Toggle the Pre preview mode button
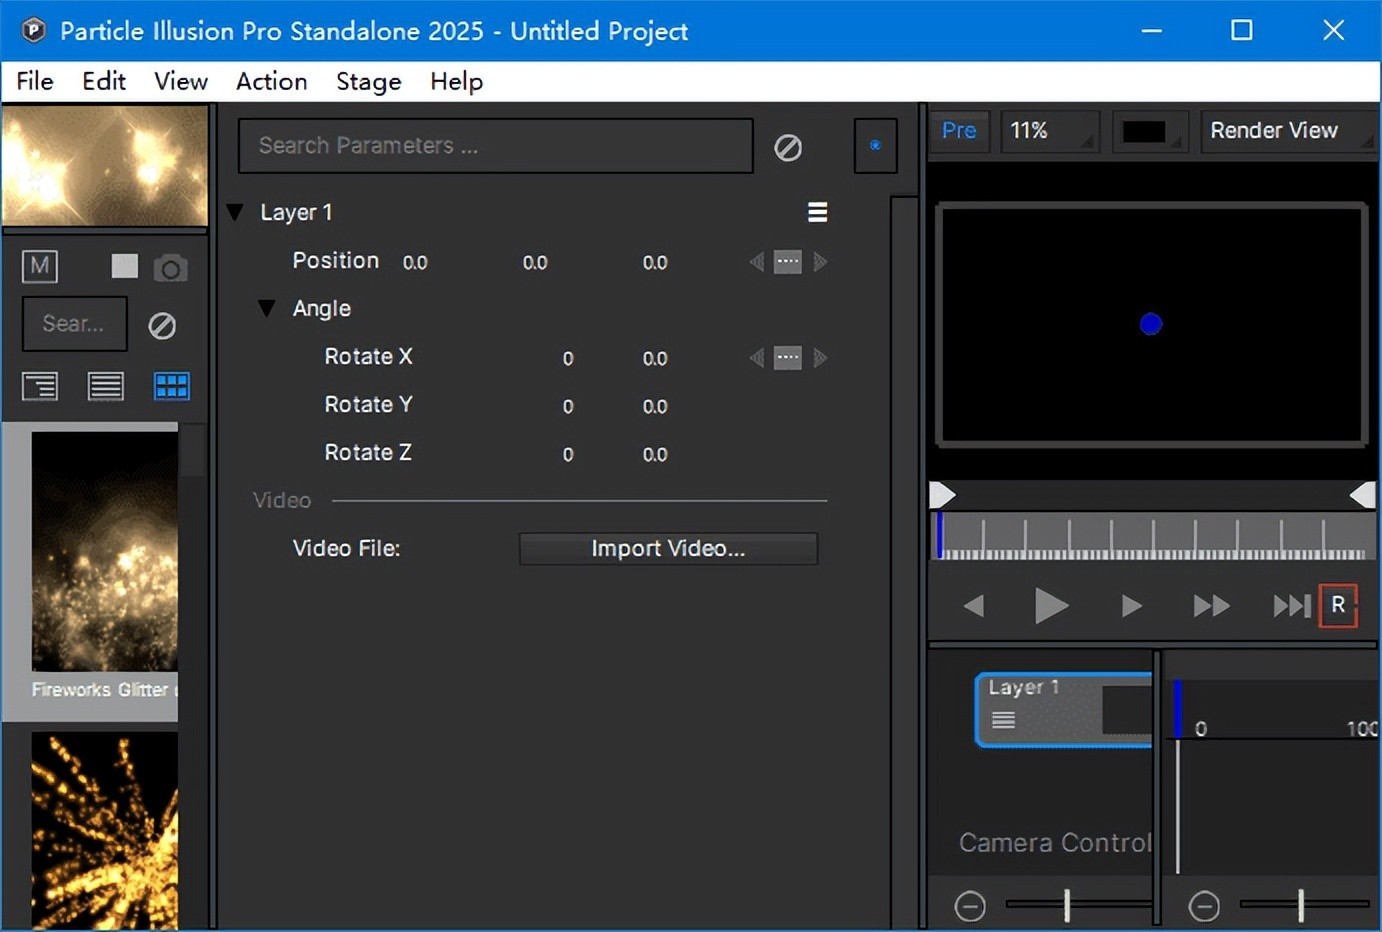 [959, 131]
